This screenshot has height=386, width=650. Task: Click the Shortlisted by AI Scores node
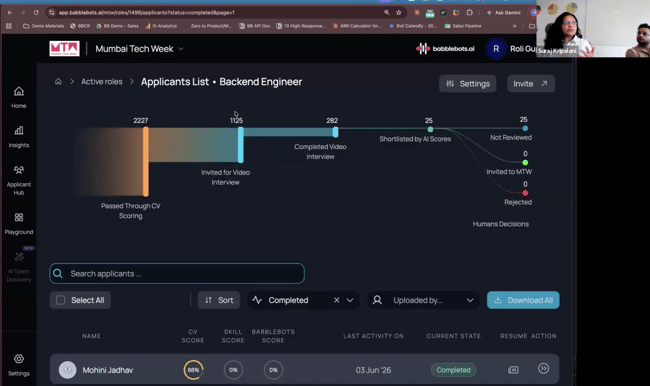(430, 129)
